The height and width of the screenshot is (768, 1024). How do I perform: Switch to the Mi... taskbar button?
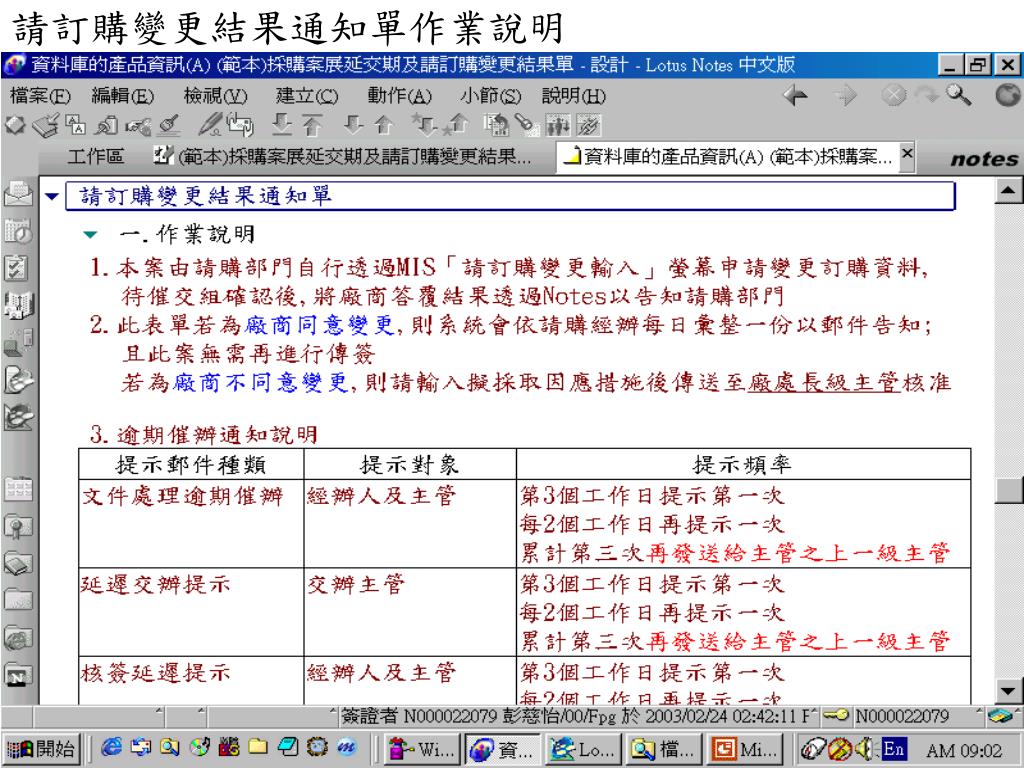coord(745,748)
